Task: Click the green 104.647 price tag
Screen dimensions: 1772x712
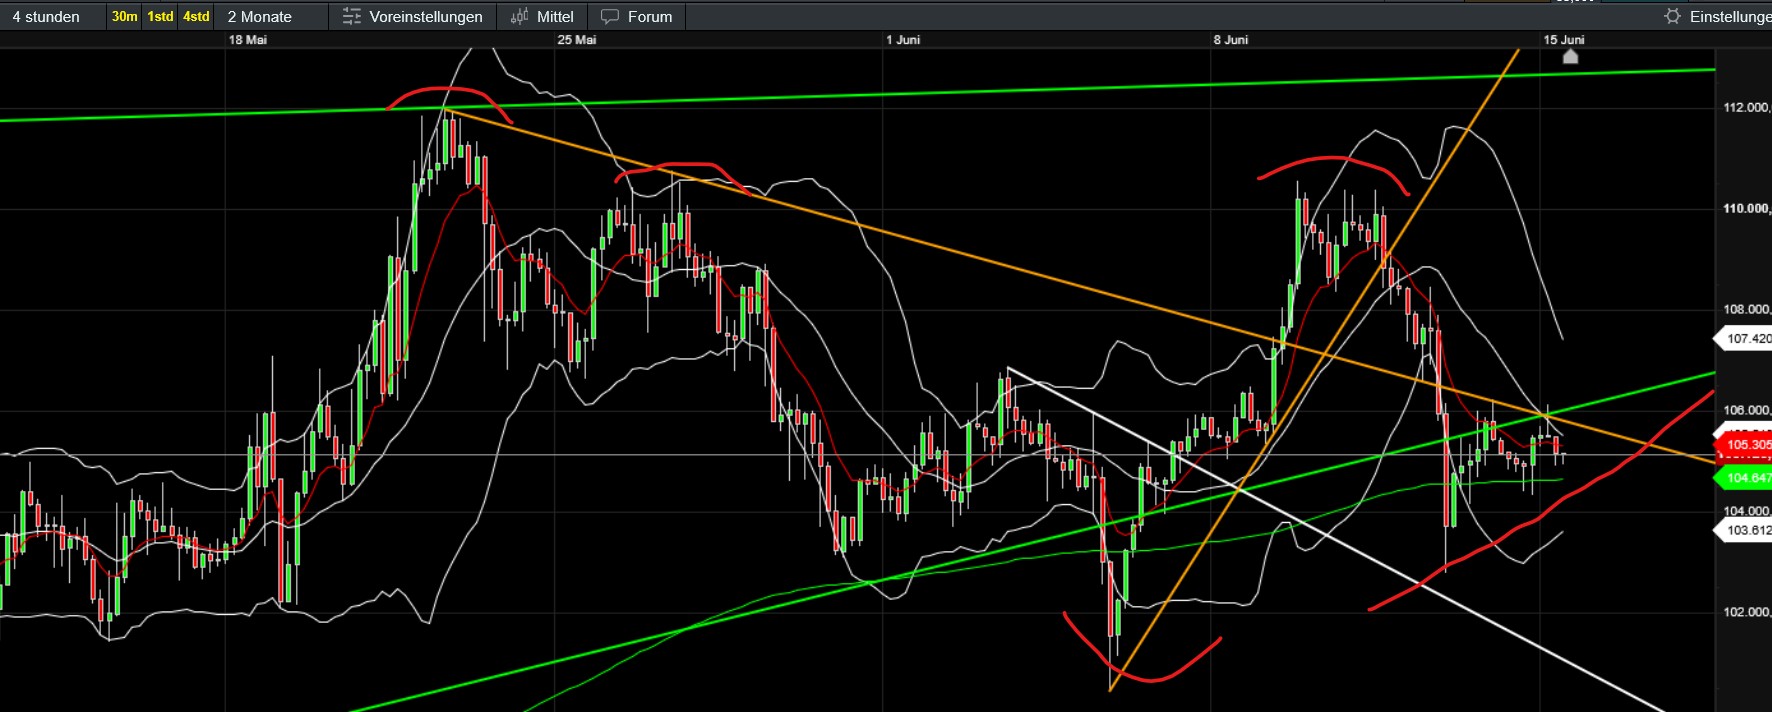Action: click(1744, 478)
